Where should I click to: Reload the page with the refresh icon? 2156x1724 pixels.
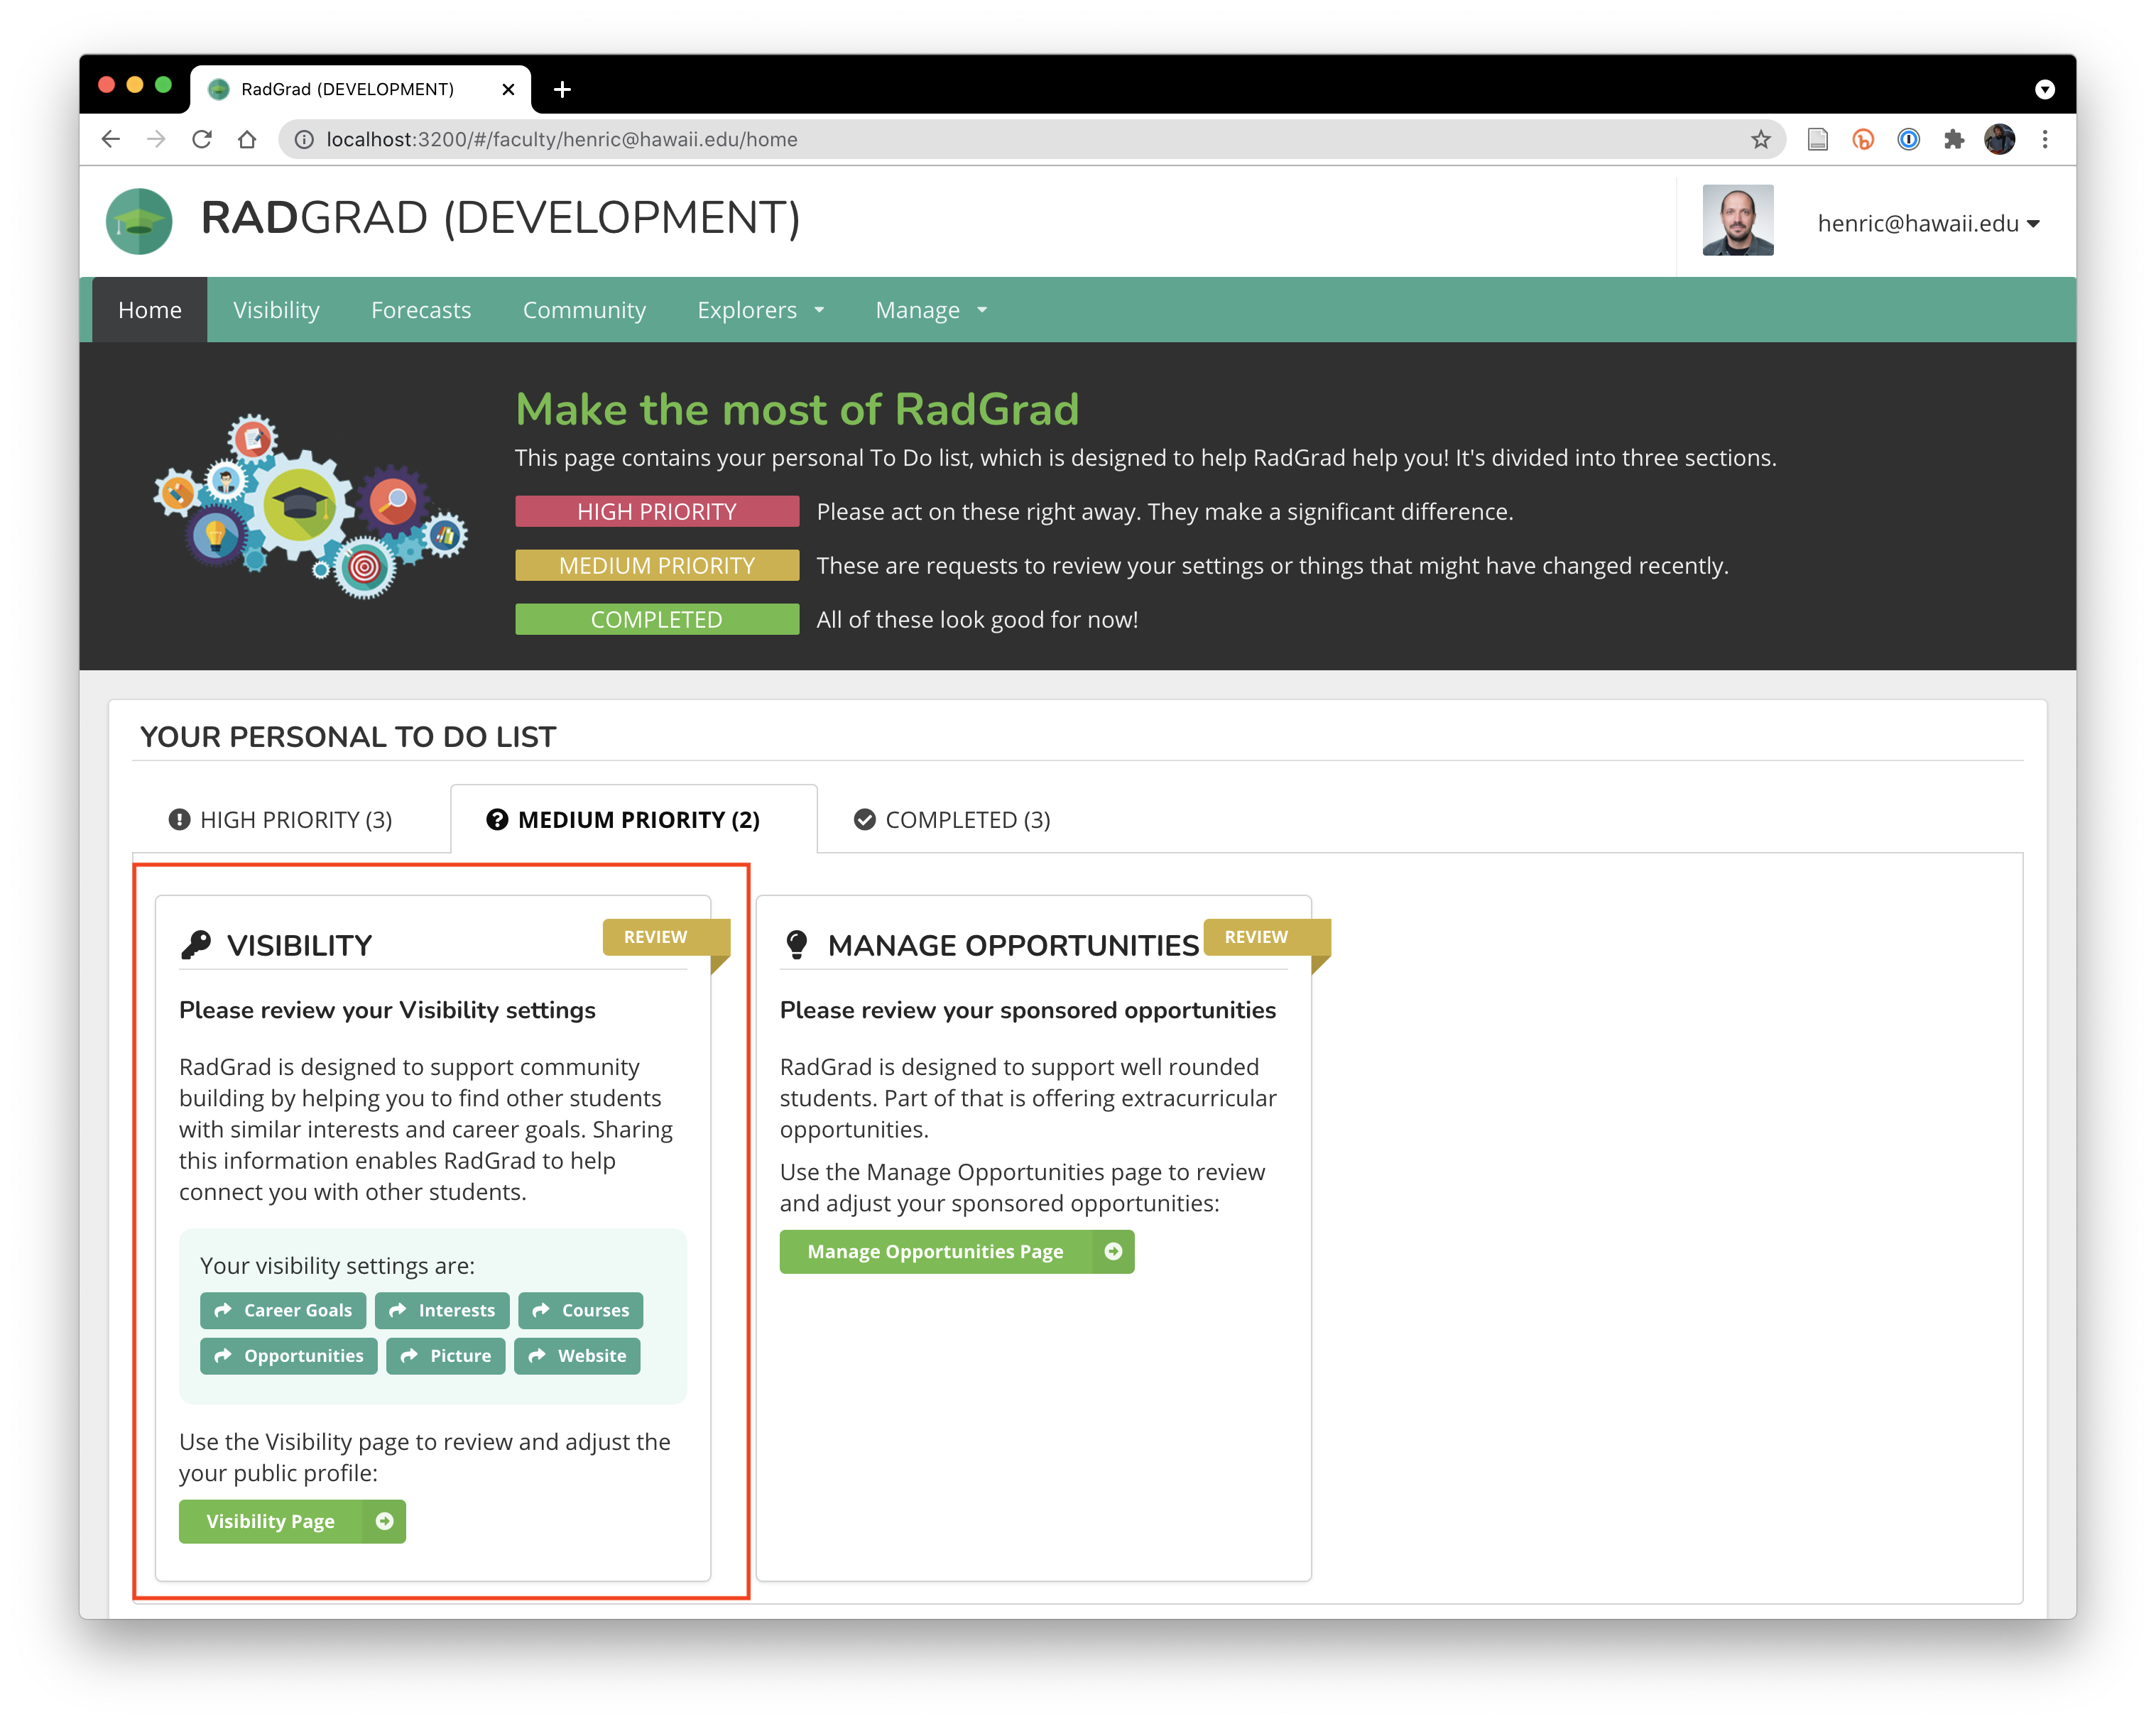click(x=202, y=139)
